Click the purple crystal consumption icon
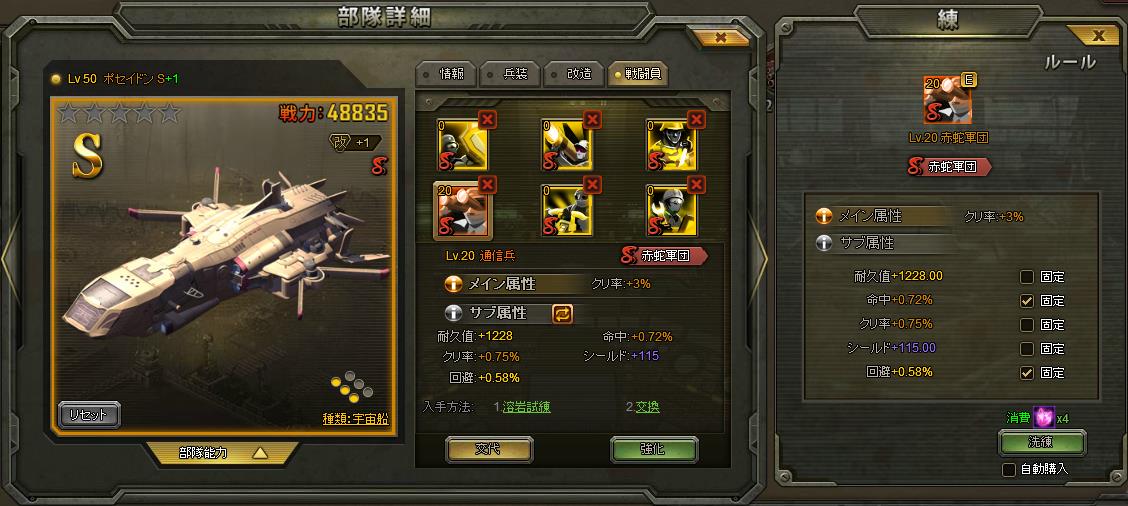Screen dimensions: 1128x506 (1044, 416)
